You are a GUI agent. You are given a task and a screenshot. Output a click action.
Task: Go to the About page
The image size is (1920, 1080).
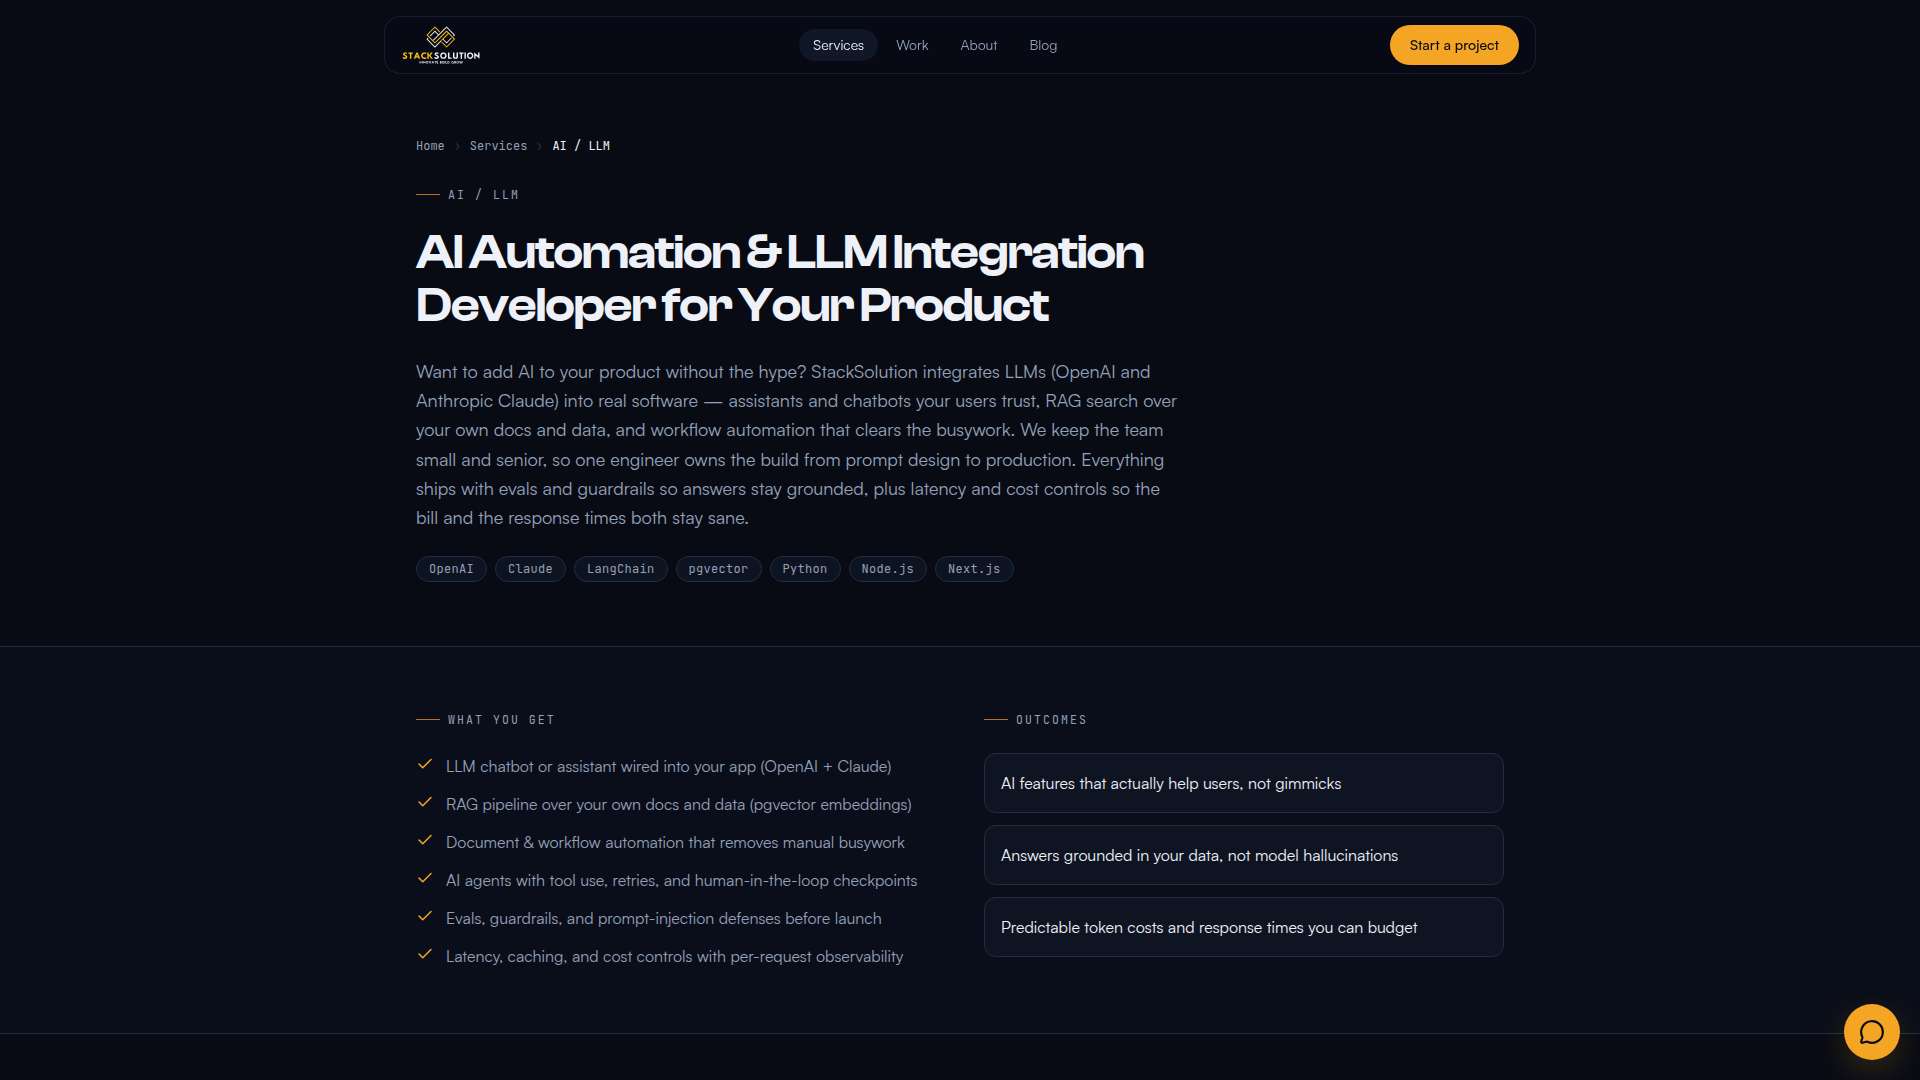(978, 45)
